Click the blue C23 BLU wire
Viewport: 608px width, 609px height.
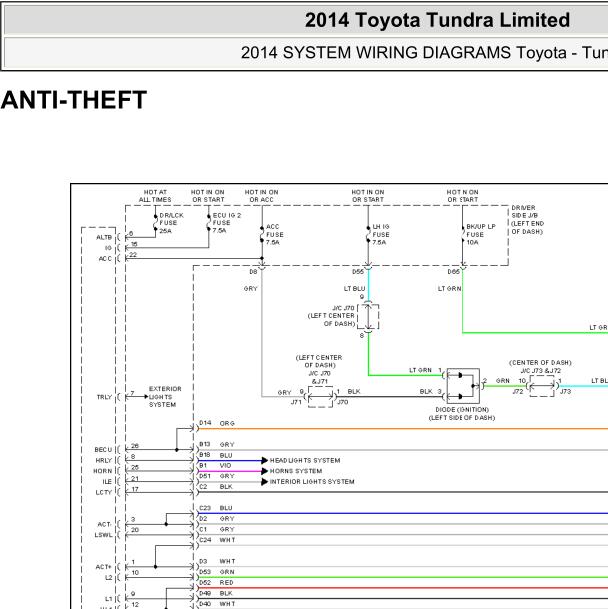click(x=402, y=513)
